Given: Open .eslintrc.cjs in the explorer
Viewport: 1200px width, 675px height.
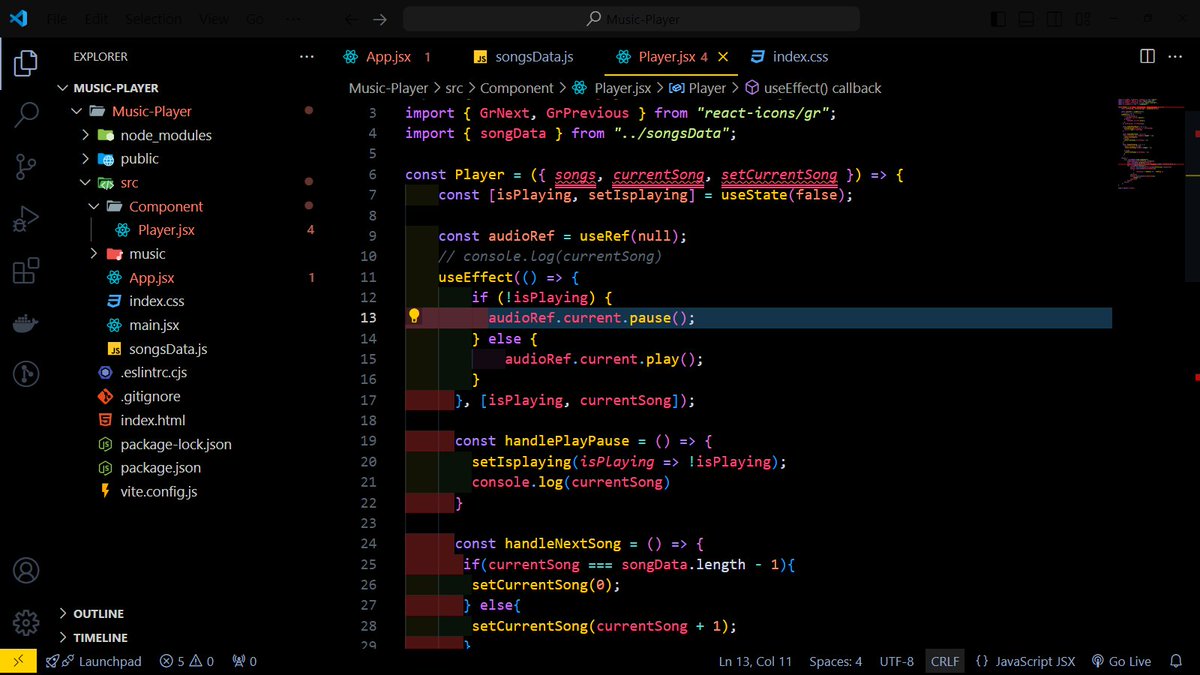Looking at the screenshot, I should tap(153, 372).
